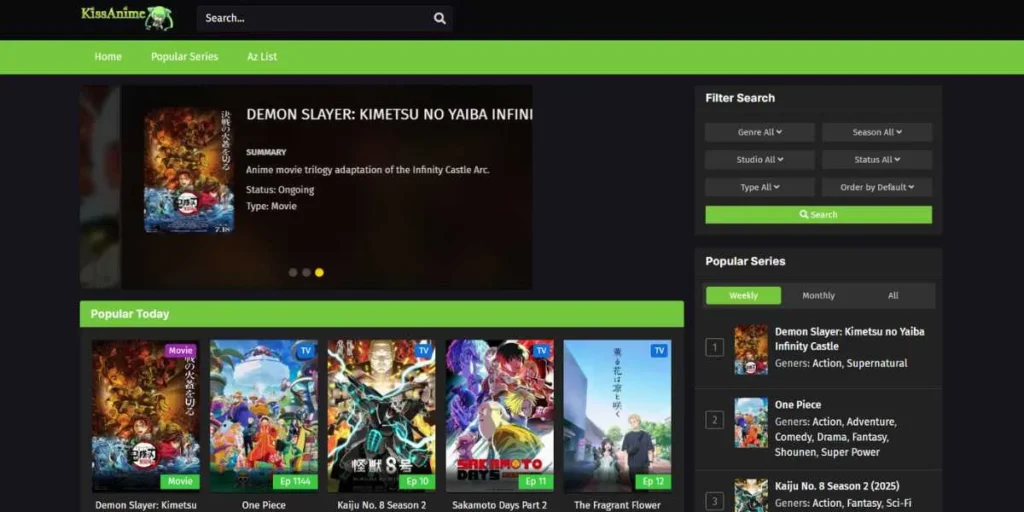Open the Sakamoto Days Part 2 poster
This screenshot has height=512, width=1024.
[x=500, y=415]
